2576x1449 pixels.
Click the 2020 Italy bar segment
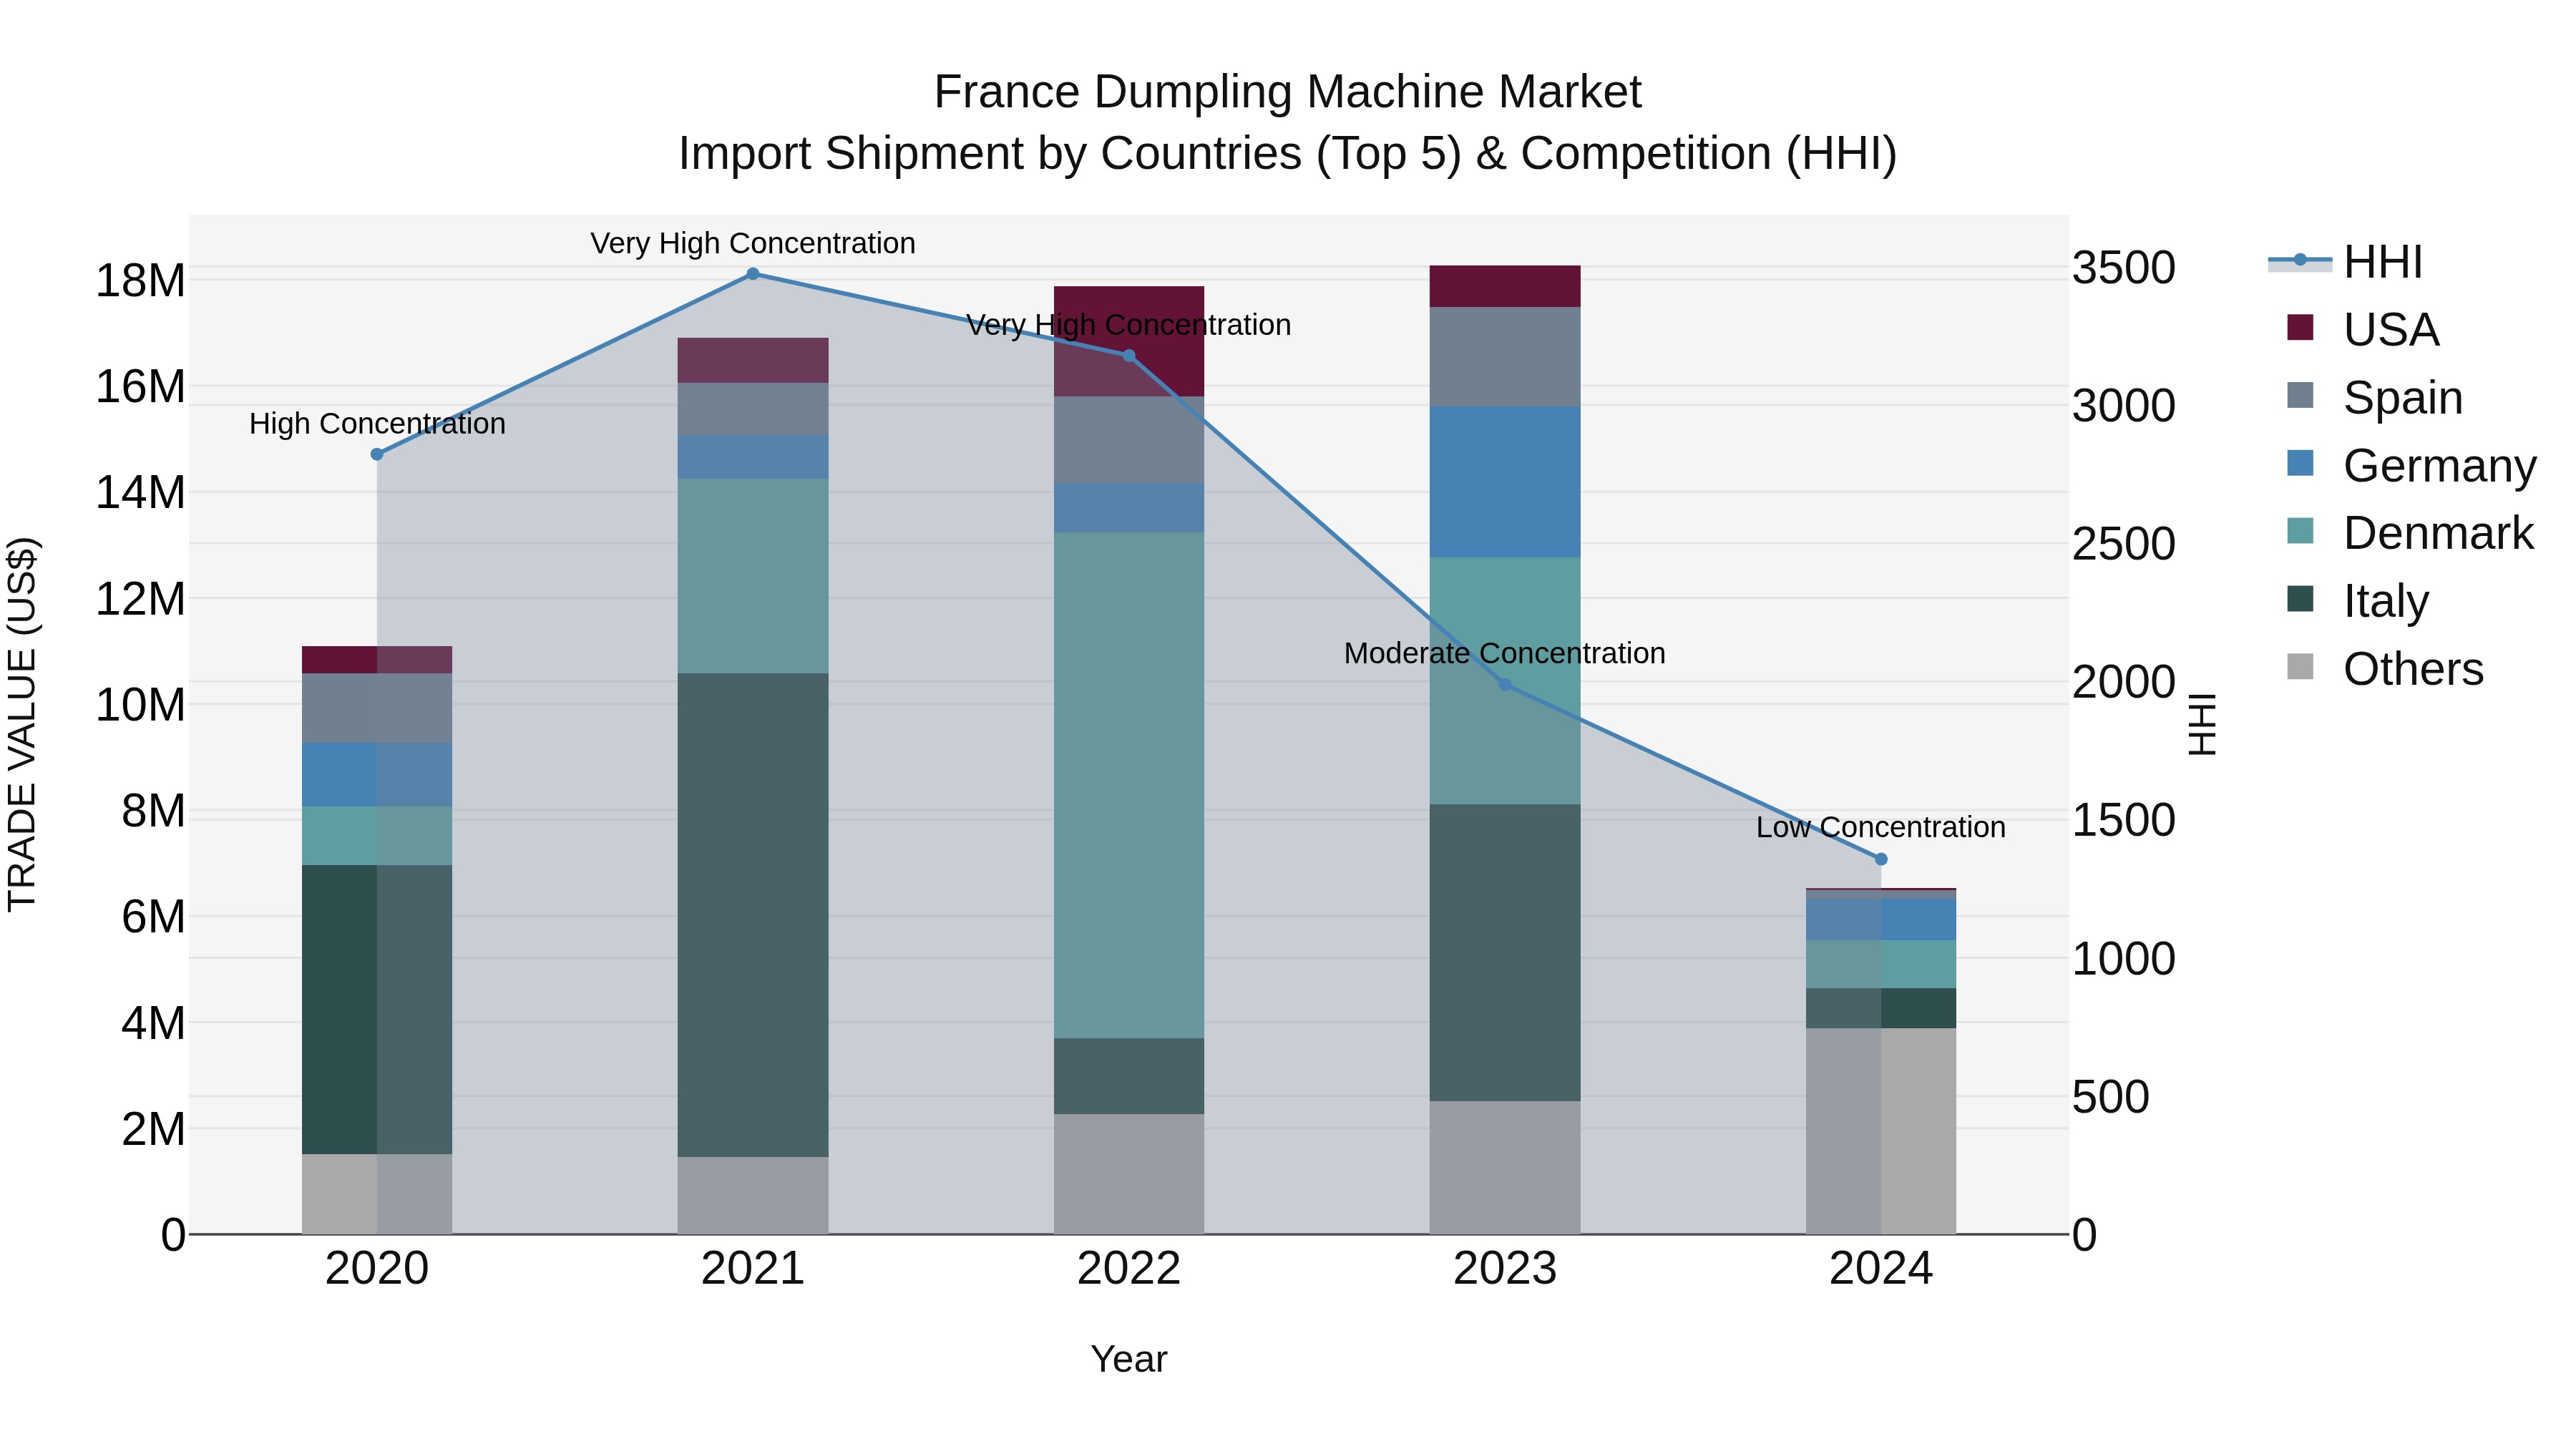[377, 1010]
